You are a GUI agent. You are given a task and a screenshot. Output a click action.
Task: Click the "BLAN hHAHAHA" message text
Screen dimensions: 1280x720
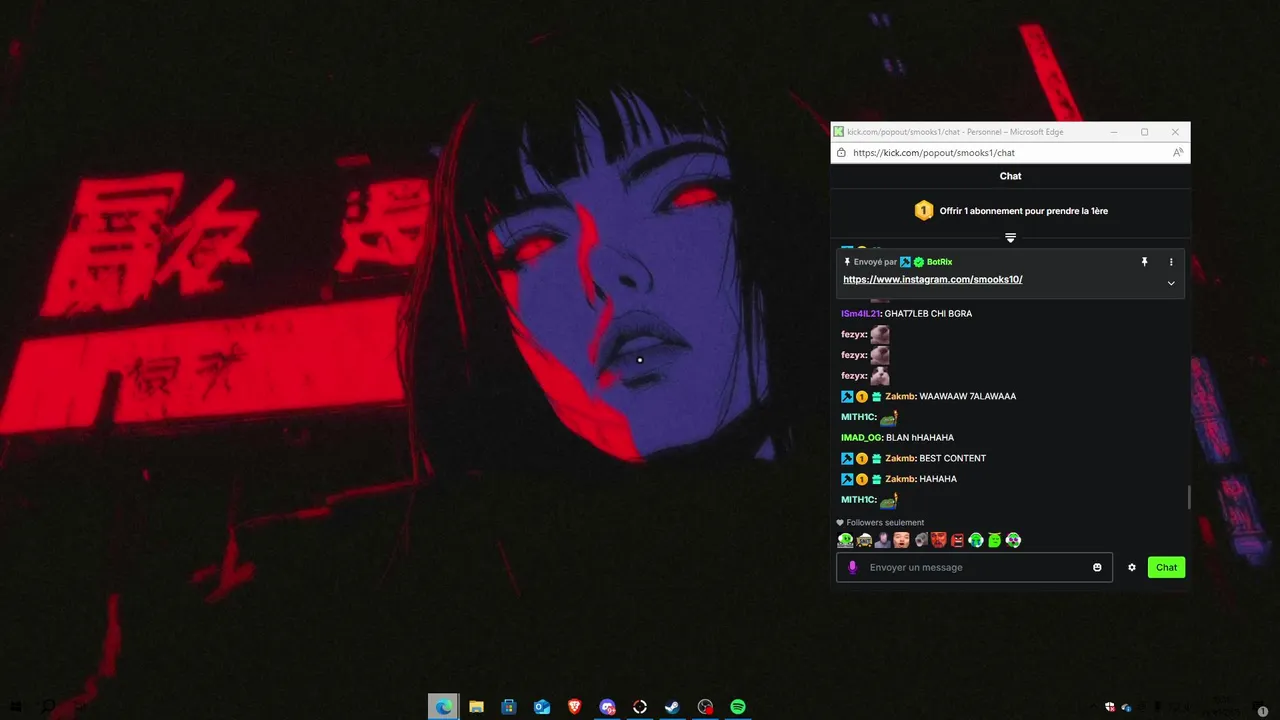pos(920,438)
